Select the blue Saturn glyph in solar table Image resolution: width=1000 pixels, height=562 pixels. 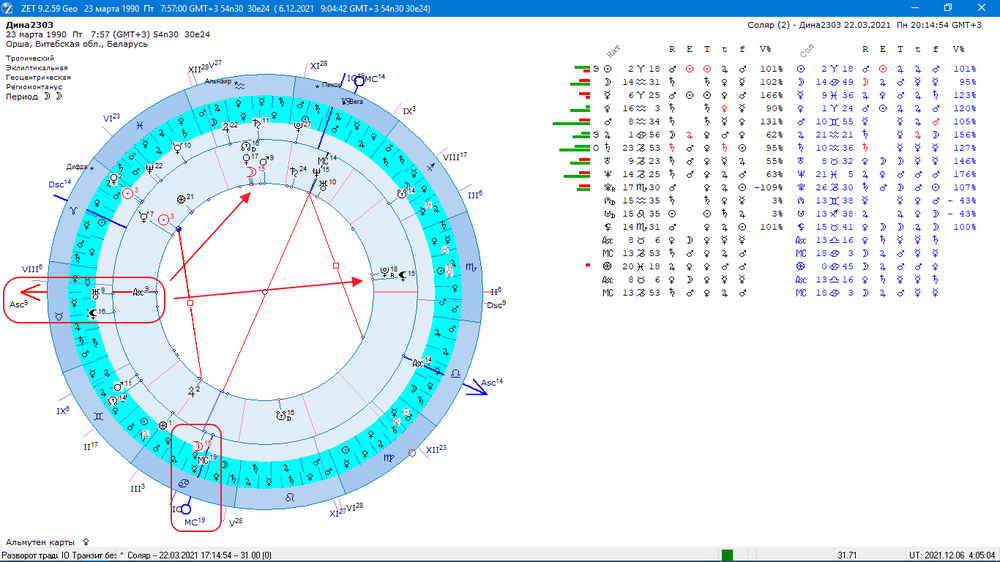[801, 148]
